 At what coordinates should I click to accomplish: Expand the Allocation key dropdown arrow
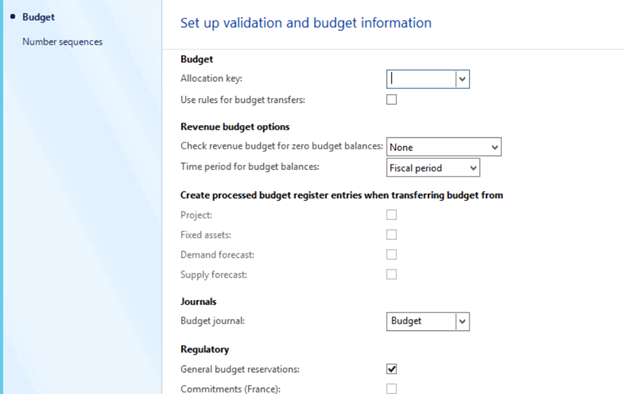coord(462,79)
